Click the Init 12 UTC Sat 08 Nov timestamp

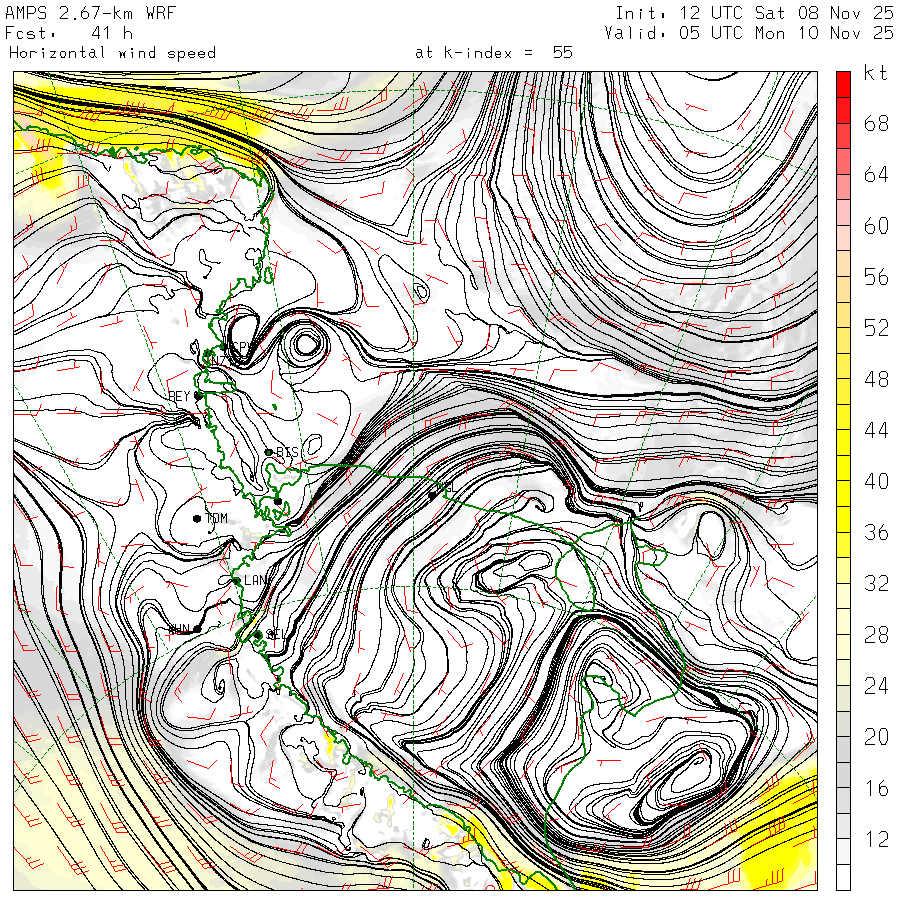[754, 13]
